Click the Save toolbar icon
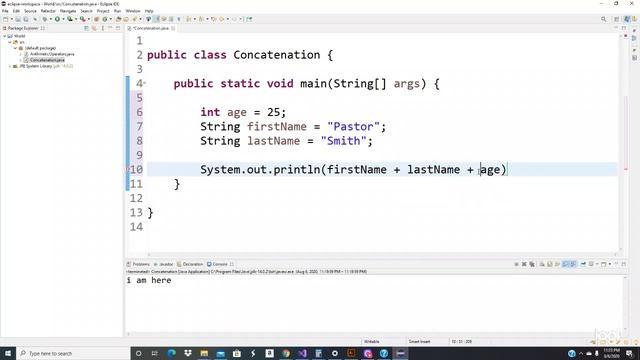640x360 pixels. (18, 19)
